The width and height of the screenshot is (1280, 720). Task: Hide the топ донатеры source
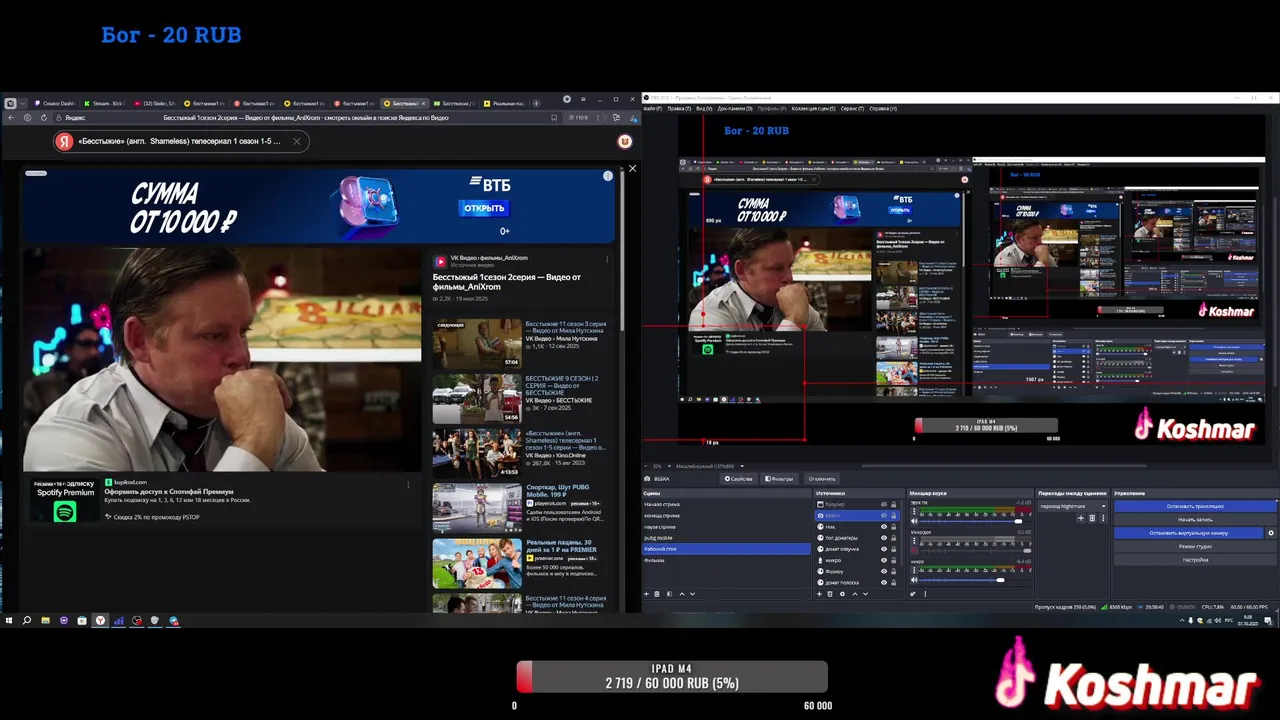pyautogui.click(x=884, y=537)
